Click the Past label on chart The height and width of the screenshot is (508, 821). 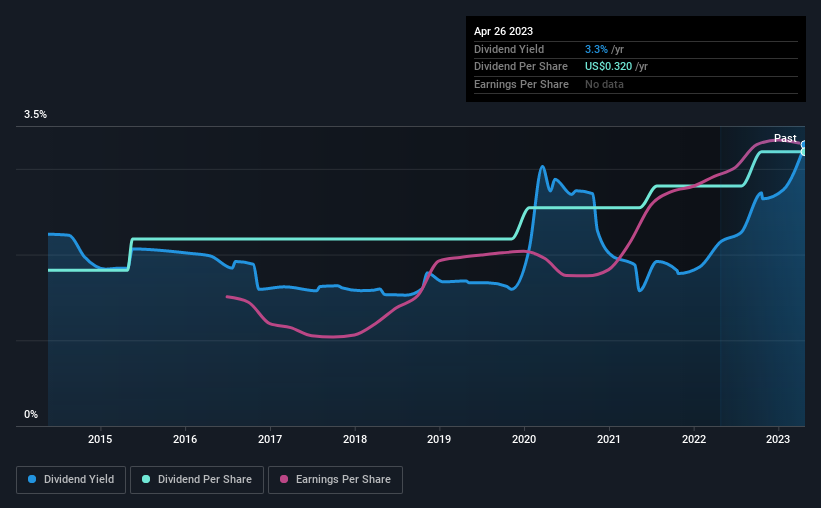click(785, 138)
